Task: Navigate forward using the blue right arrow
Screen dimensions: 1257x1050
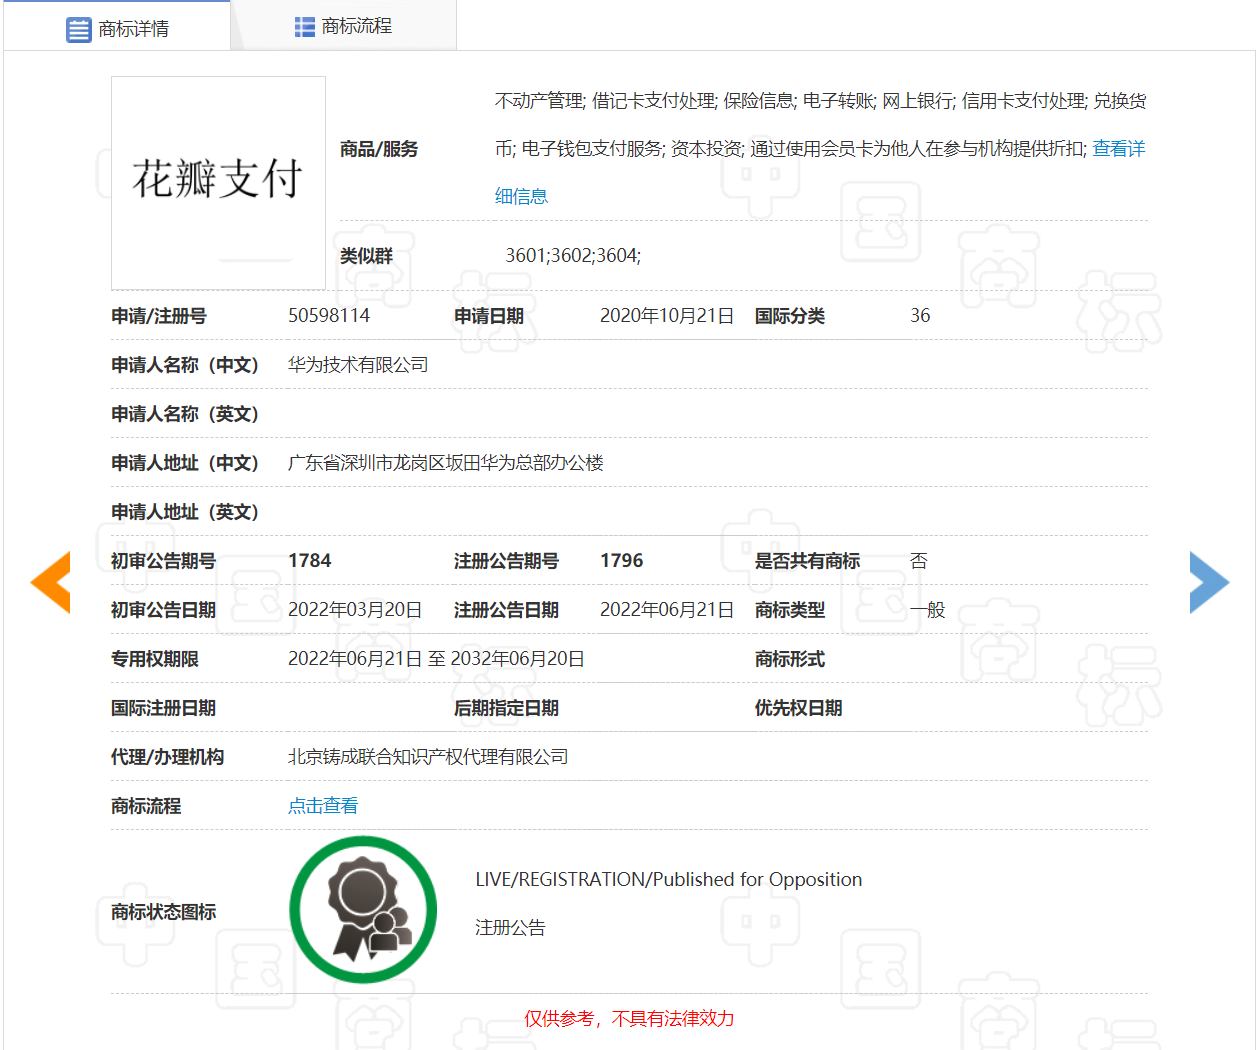Action: [1208, 581]
